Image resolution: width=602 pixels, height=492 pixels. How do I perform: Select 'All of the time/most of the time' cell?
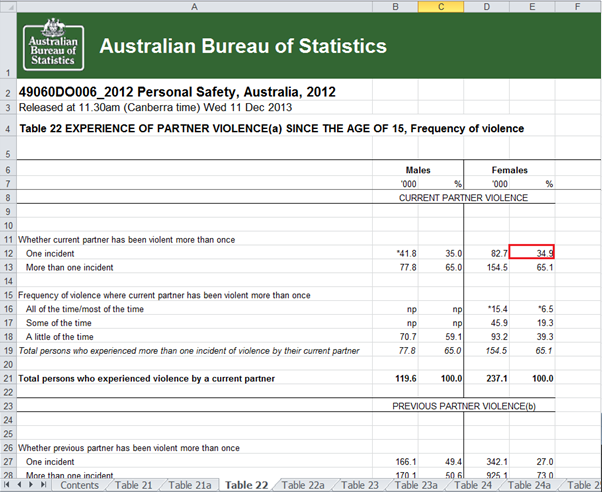tap(194, 309)
